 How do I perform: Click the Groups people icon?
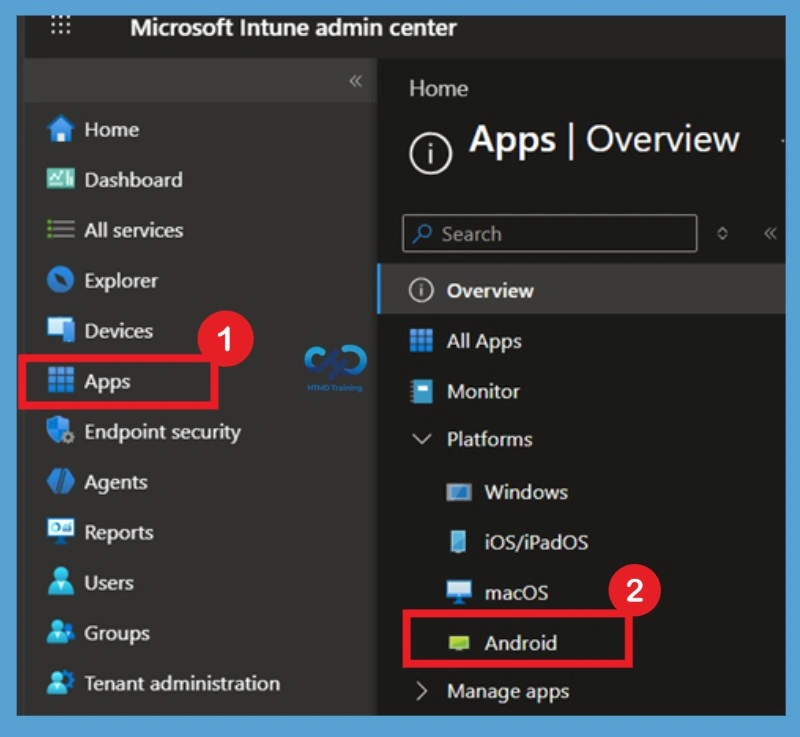pyautogui.click(x=61, y=631)
